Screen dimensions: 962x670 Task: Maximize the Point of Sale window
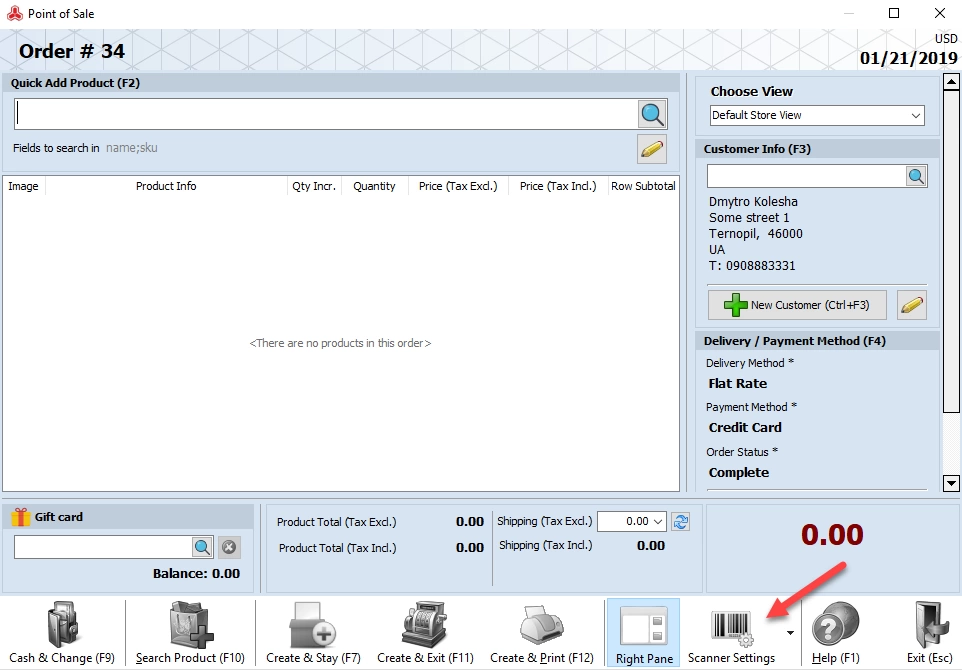[894, 13]
